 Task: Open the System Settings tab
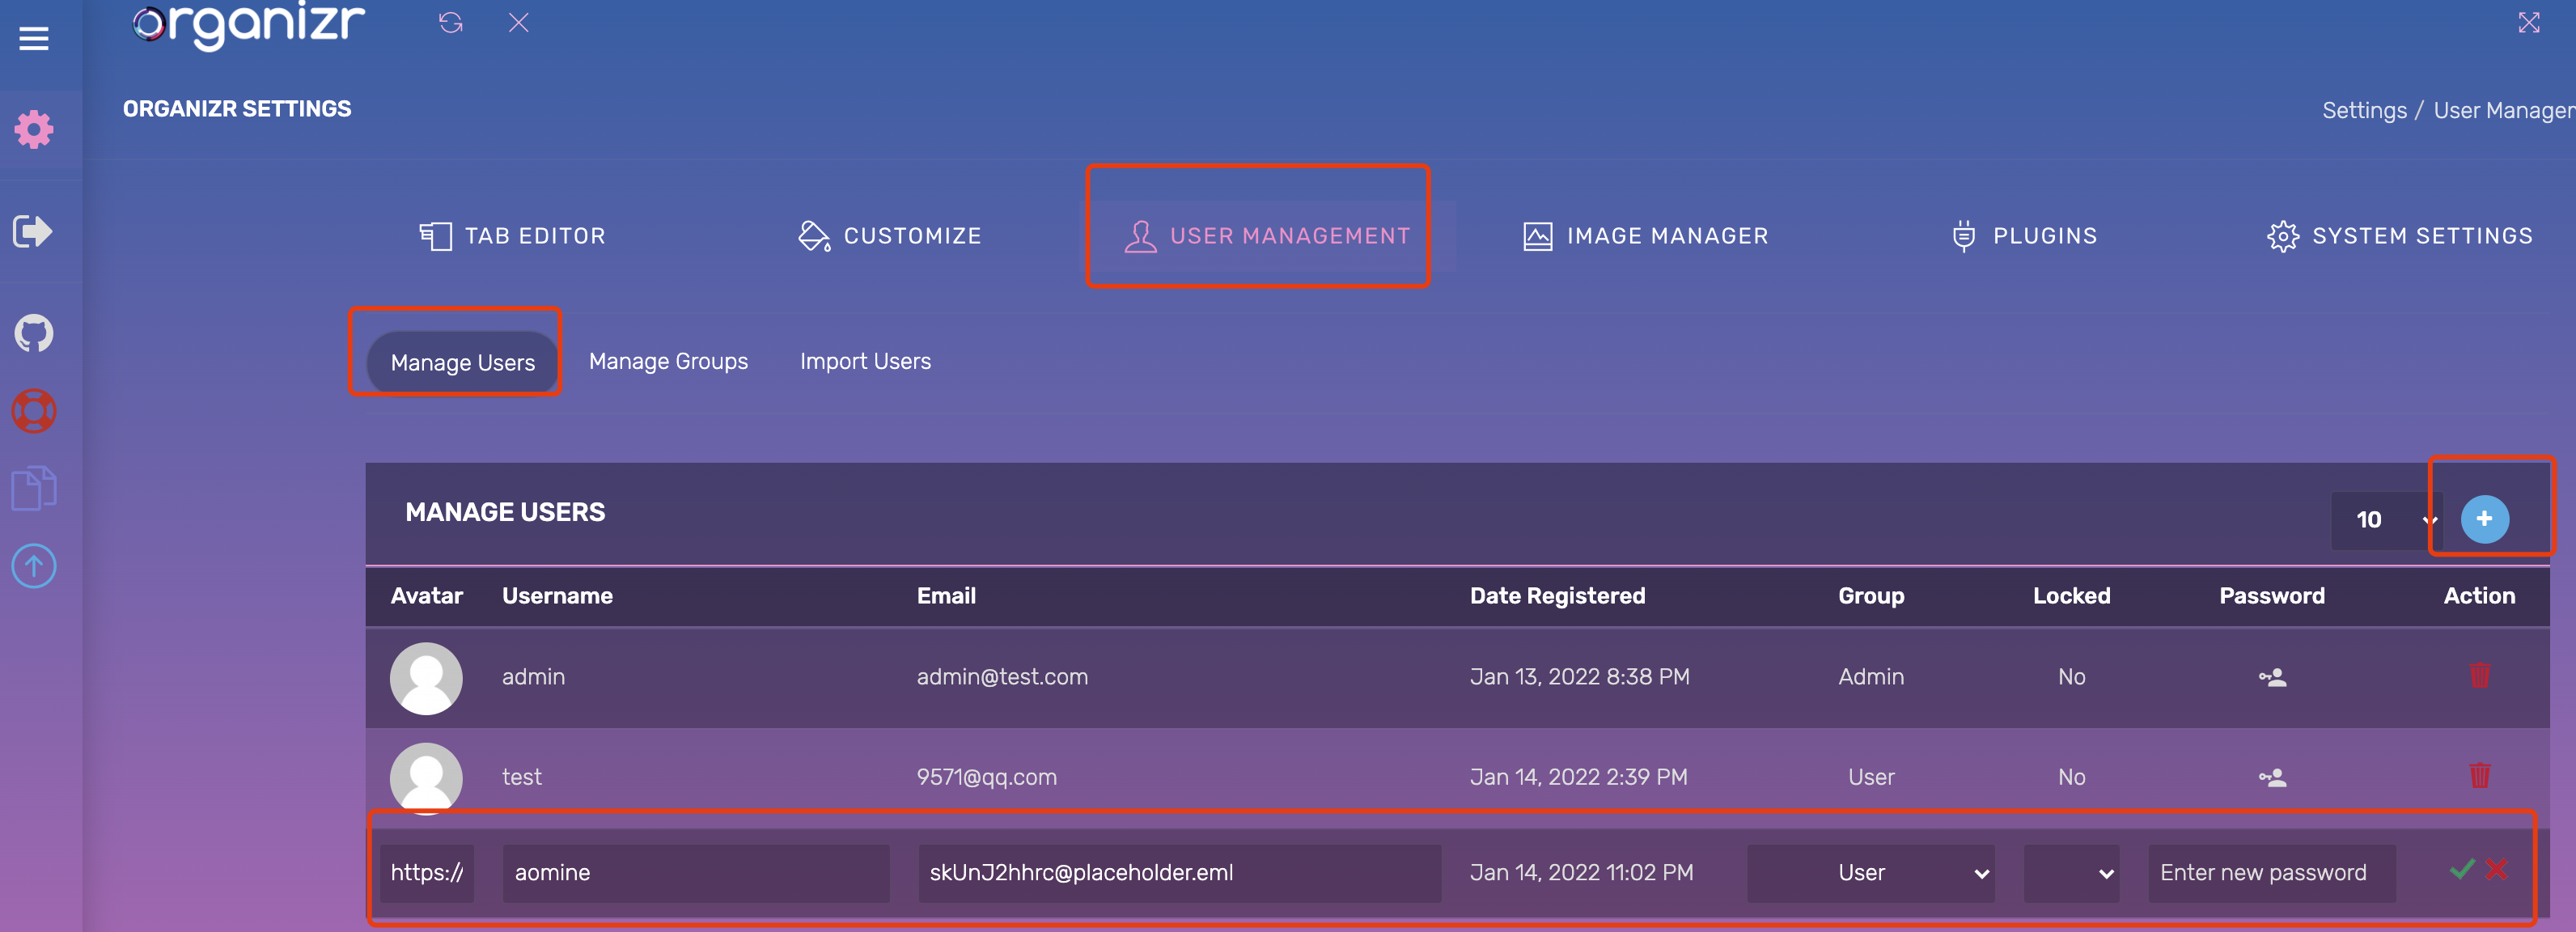coord(2400,236)
